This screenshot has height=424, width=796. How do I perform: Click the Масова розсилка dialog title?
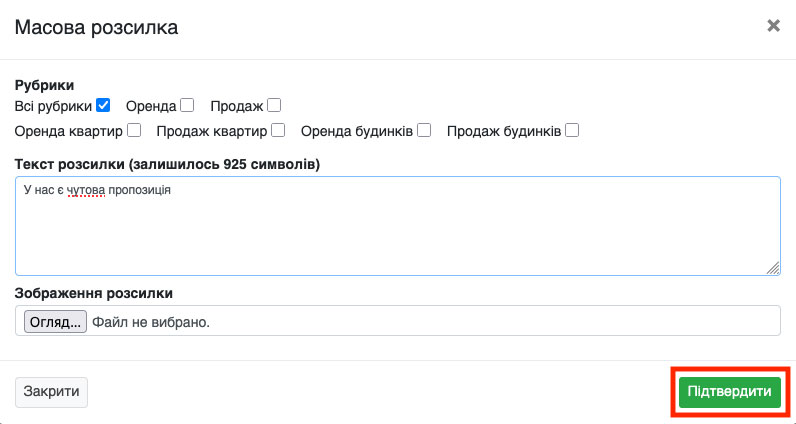coord(96,27)
